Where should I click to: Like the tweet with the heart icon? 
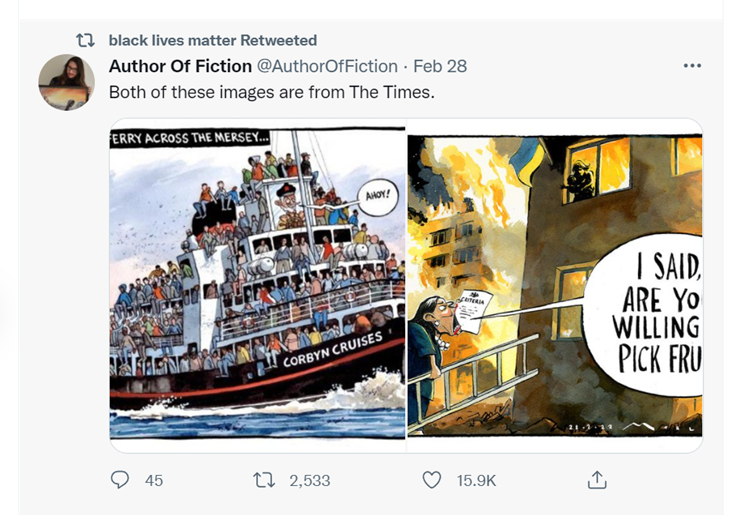[x=432, y=480]
